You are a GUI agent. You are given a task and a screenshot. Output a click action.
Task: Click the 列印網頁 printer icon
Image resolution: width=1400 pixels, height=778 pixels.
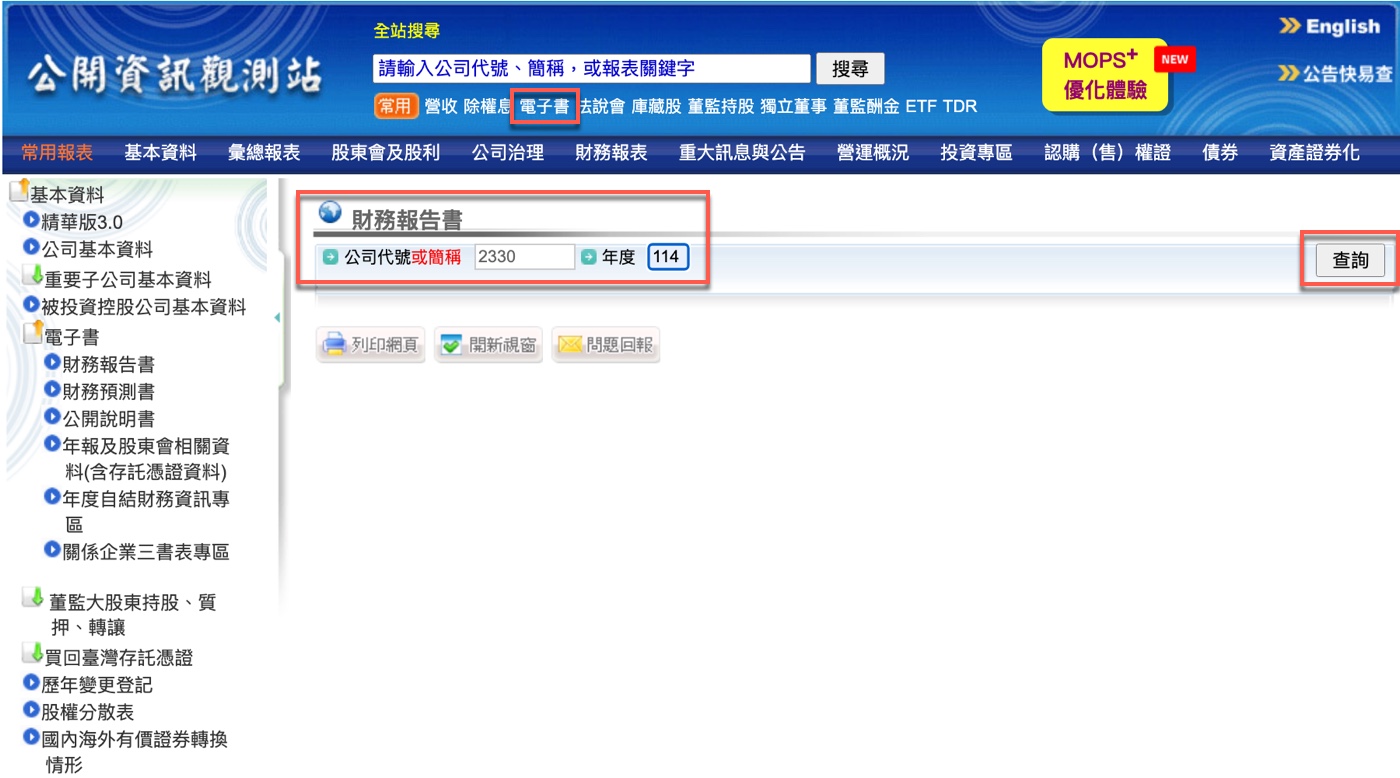[334, 345]
